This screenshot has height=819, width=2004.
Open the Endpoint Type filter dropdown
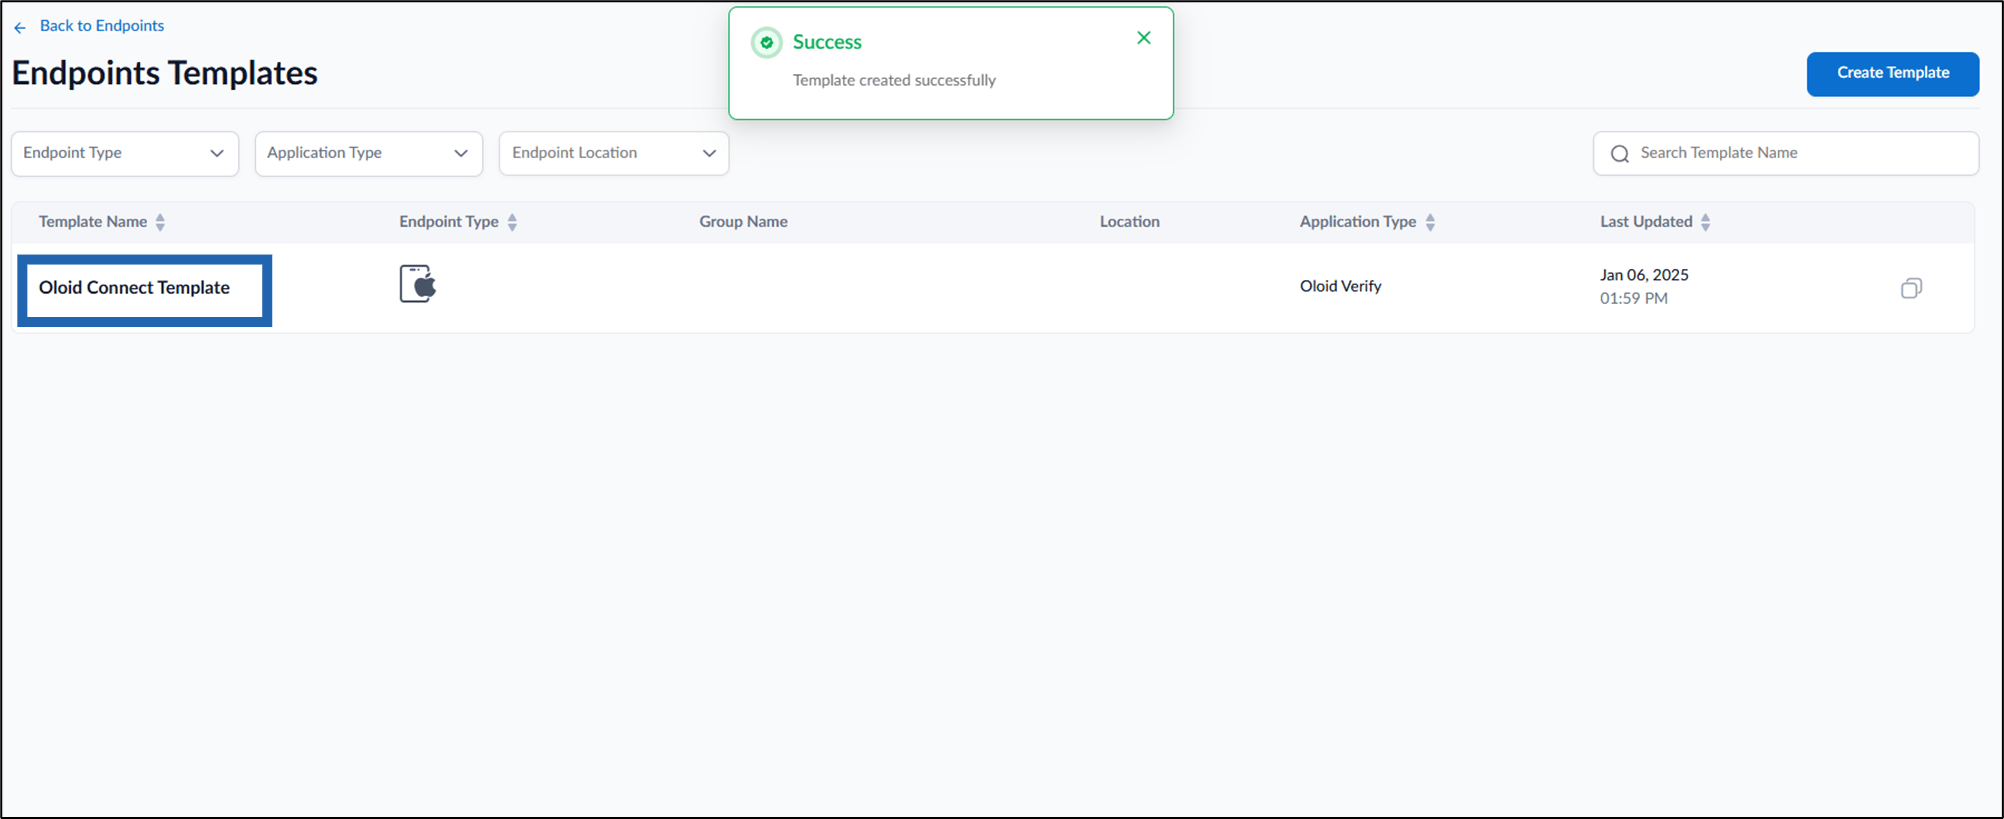coord(125,153)
